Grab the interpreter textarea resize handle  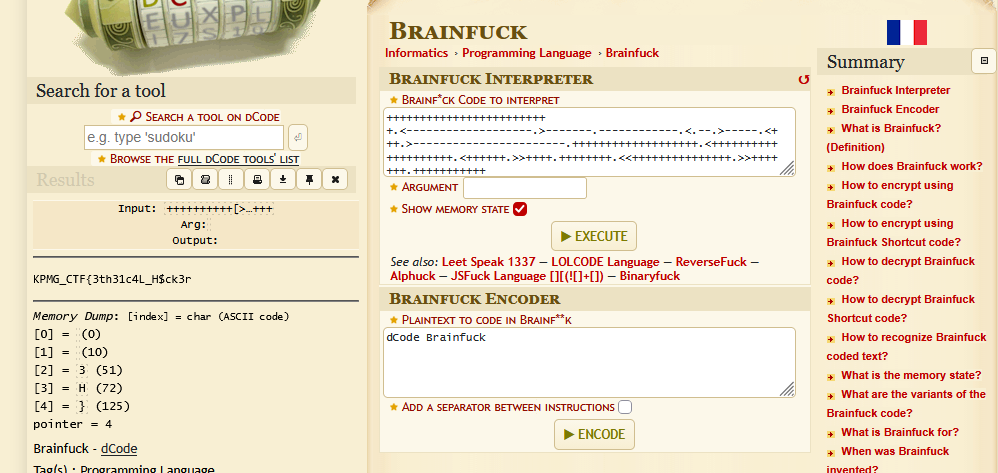click(x=787, y=168)
